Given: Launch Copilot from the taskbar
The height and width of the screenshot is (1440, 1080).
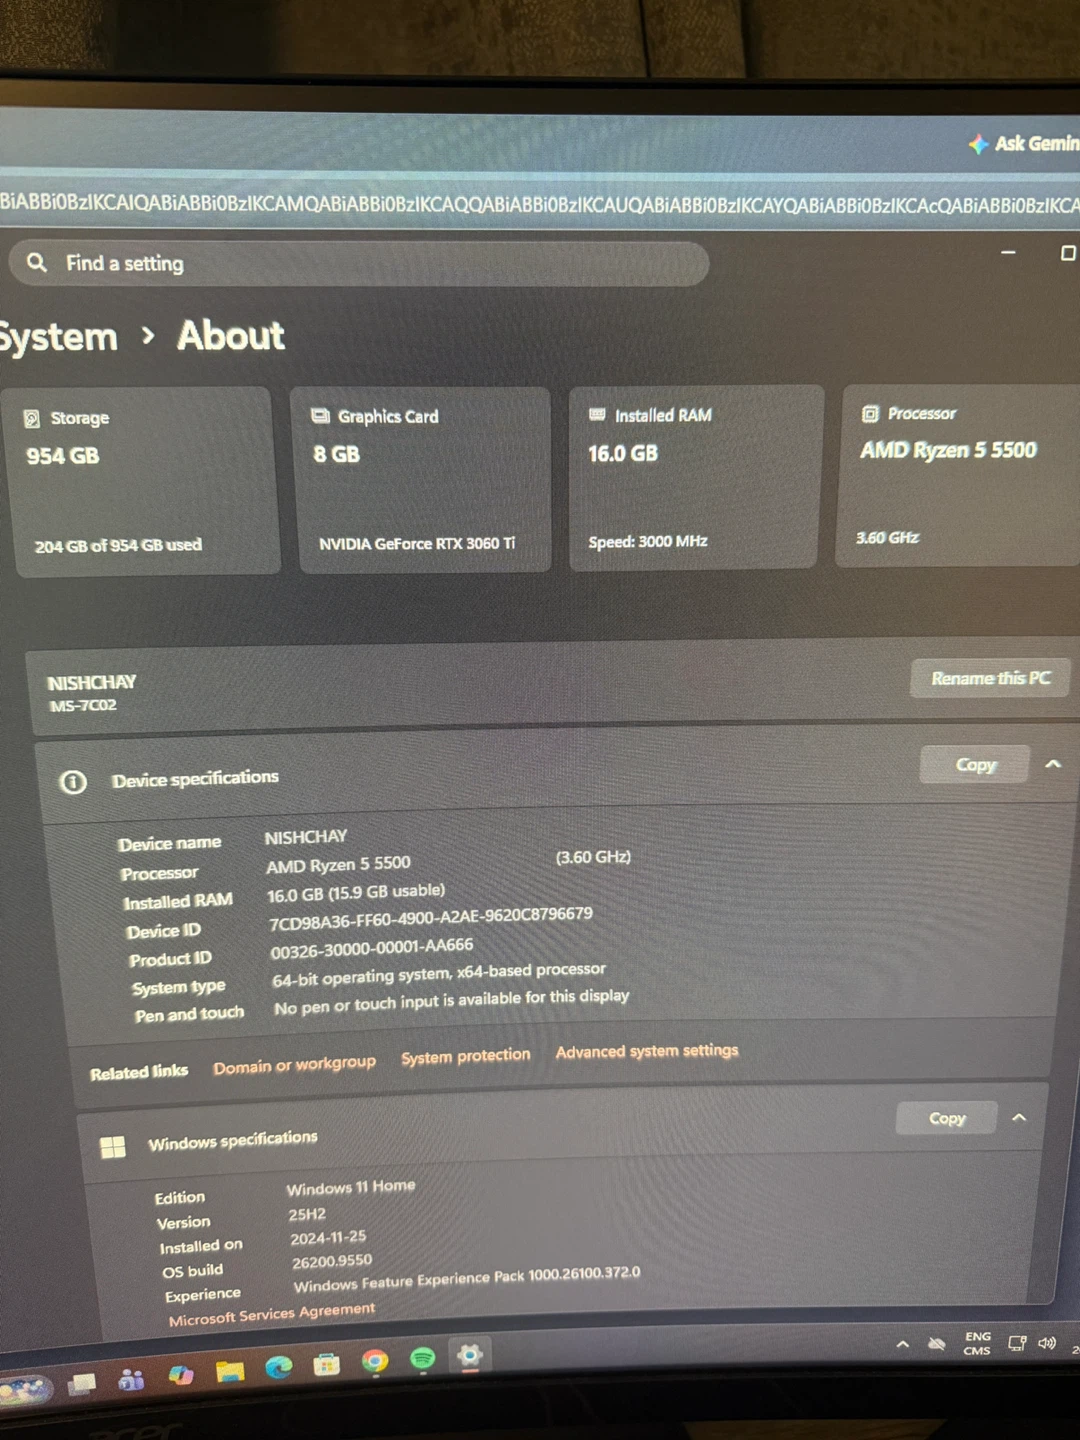Looking at the screenshot, I should click(181, 1375).
